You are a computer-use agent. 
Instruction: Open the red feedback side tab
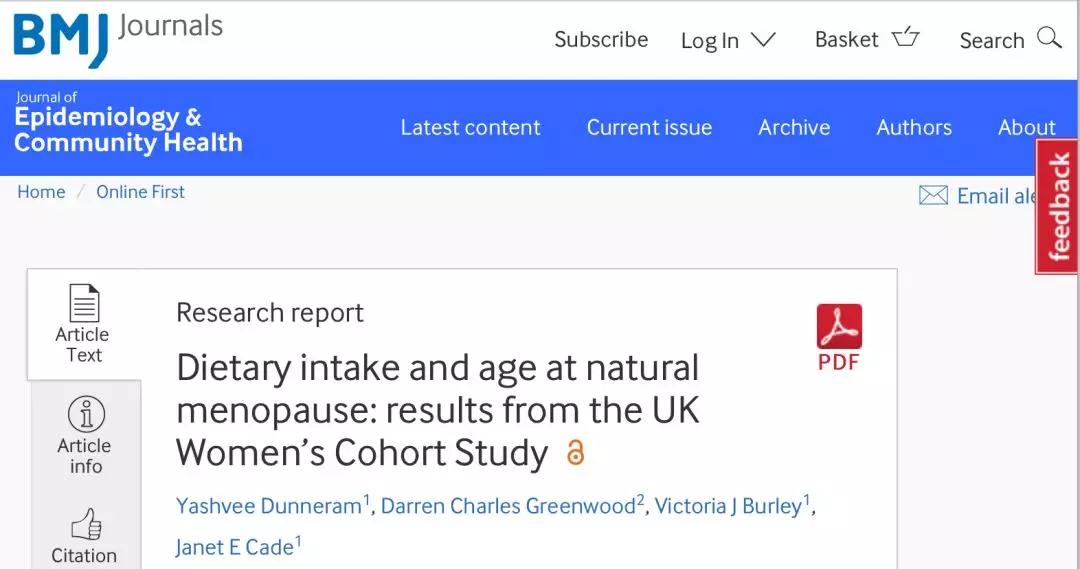tap(1057, 206)
